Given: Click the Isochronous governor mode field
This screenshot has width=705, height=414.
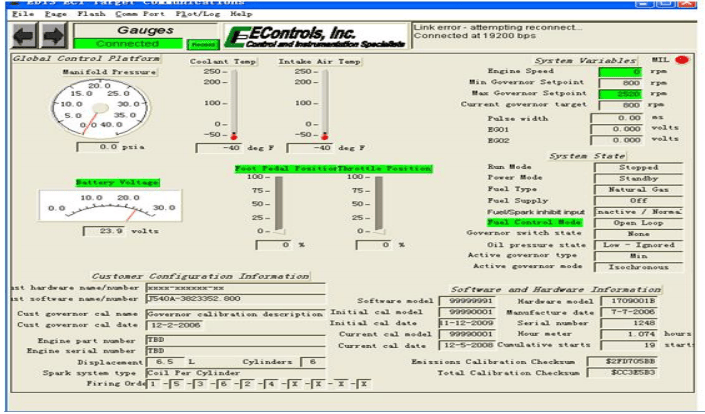Looking at the screenshot, I should [638, 267].
